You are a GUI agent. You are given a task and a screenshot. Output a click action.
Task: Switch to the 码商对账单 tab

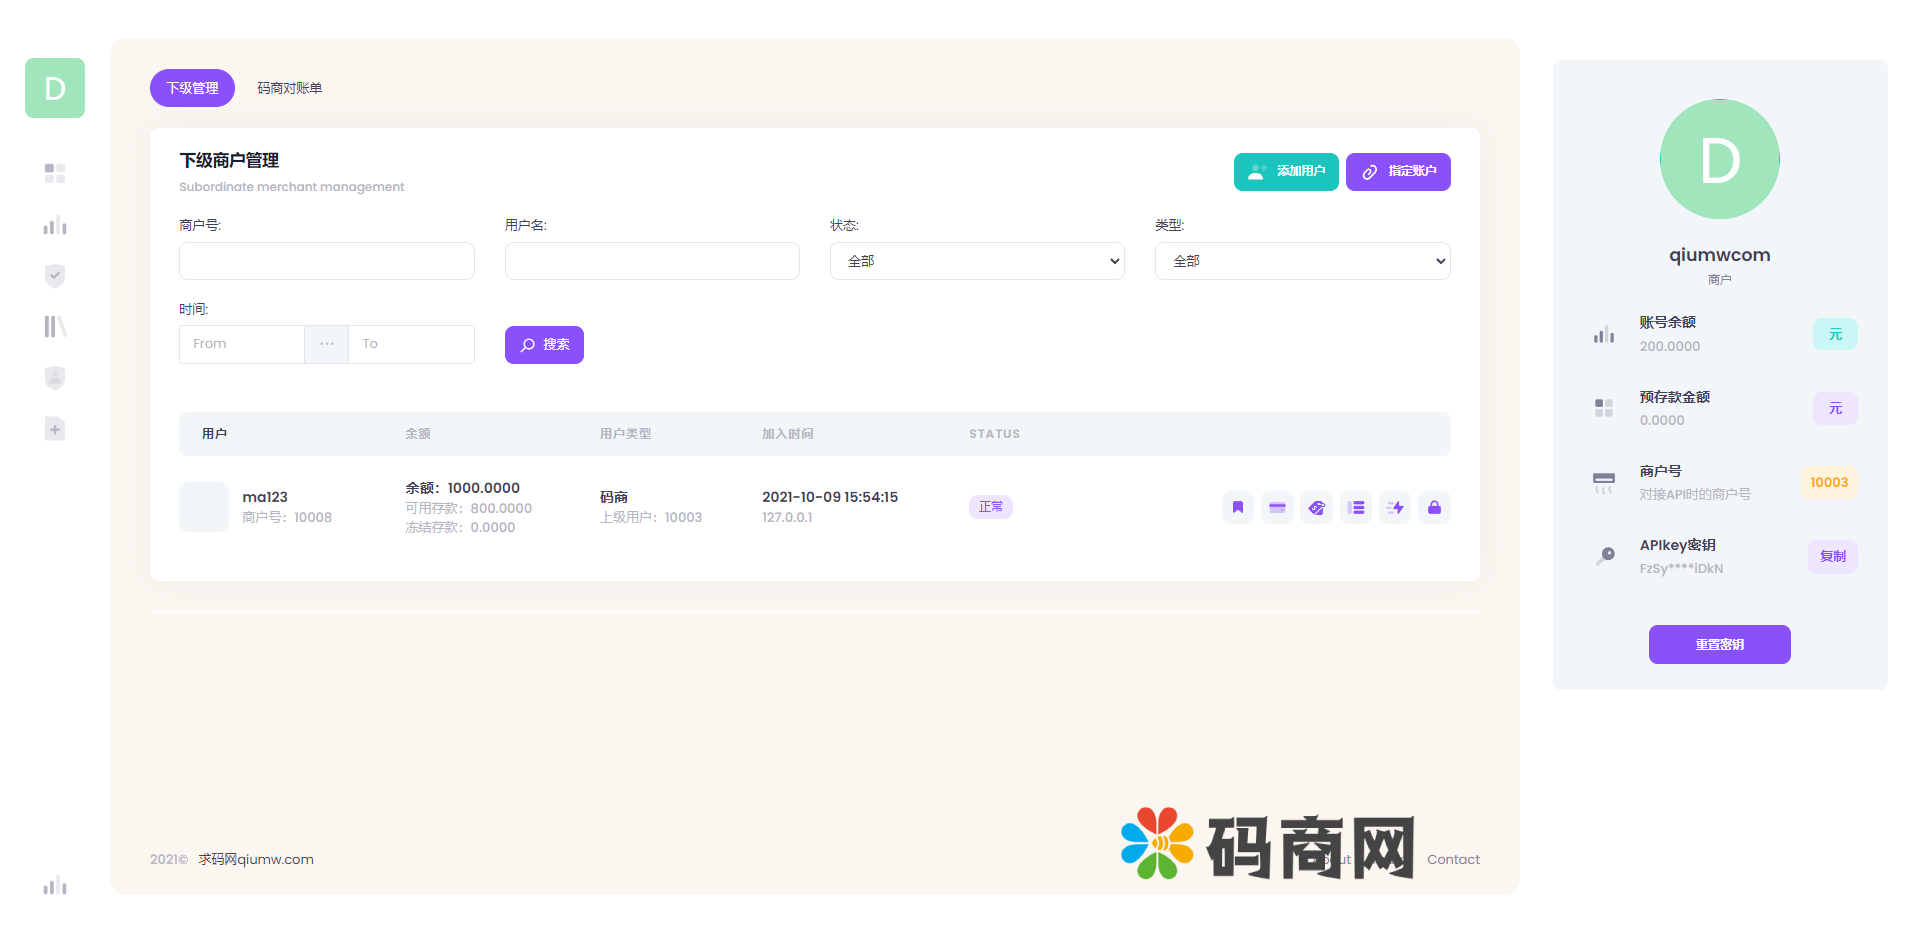(x=289, y=88)
